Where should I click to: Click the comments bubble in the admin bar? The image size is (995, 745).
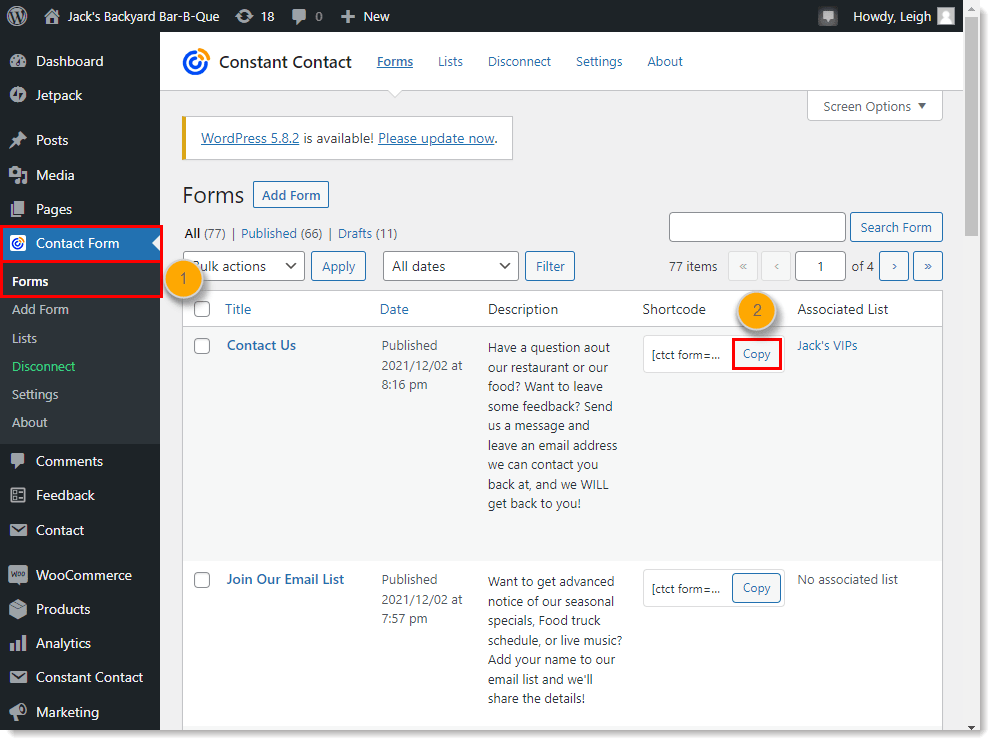point(294,15)
